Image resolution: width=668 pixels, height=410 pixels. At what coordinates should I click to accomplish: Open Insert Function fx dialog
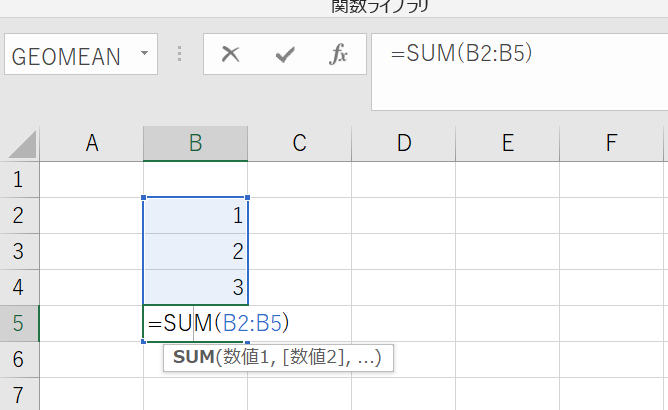339,55
